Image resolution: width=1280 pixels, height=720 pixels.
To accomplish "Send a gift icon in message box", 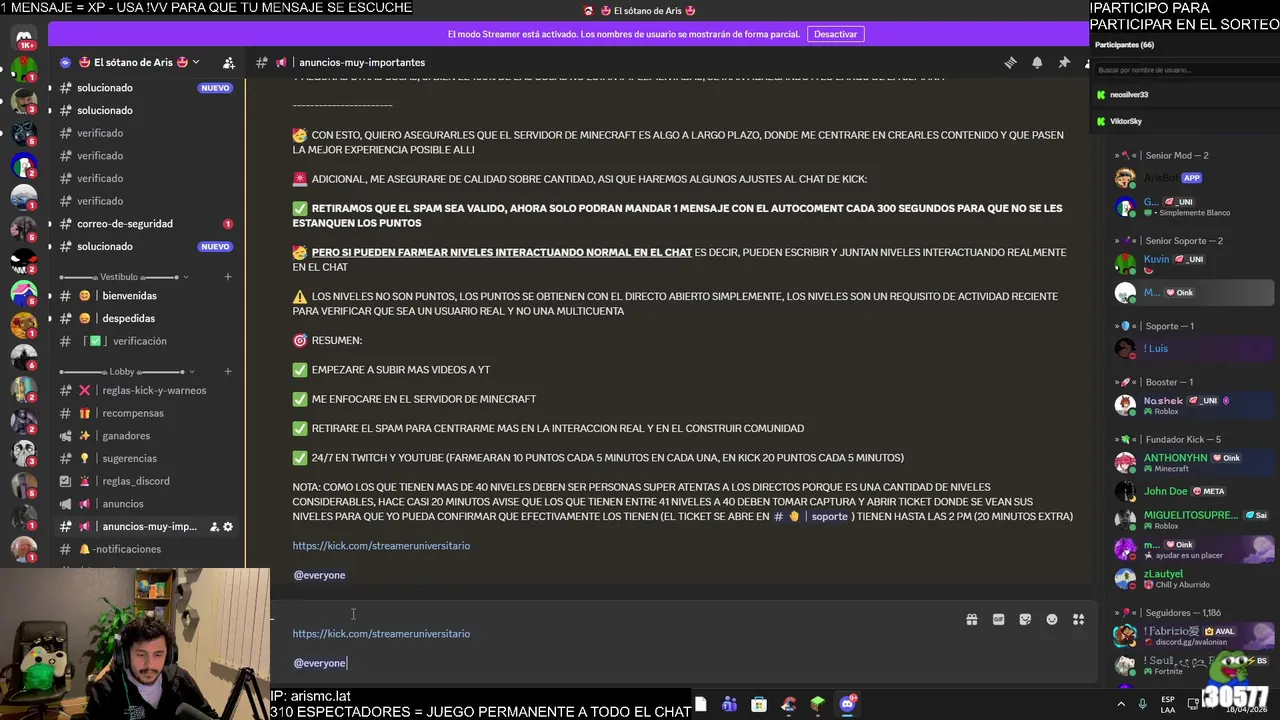I will click(971, 619).
